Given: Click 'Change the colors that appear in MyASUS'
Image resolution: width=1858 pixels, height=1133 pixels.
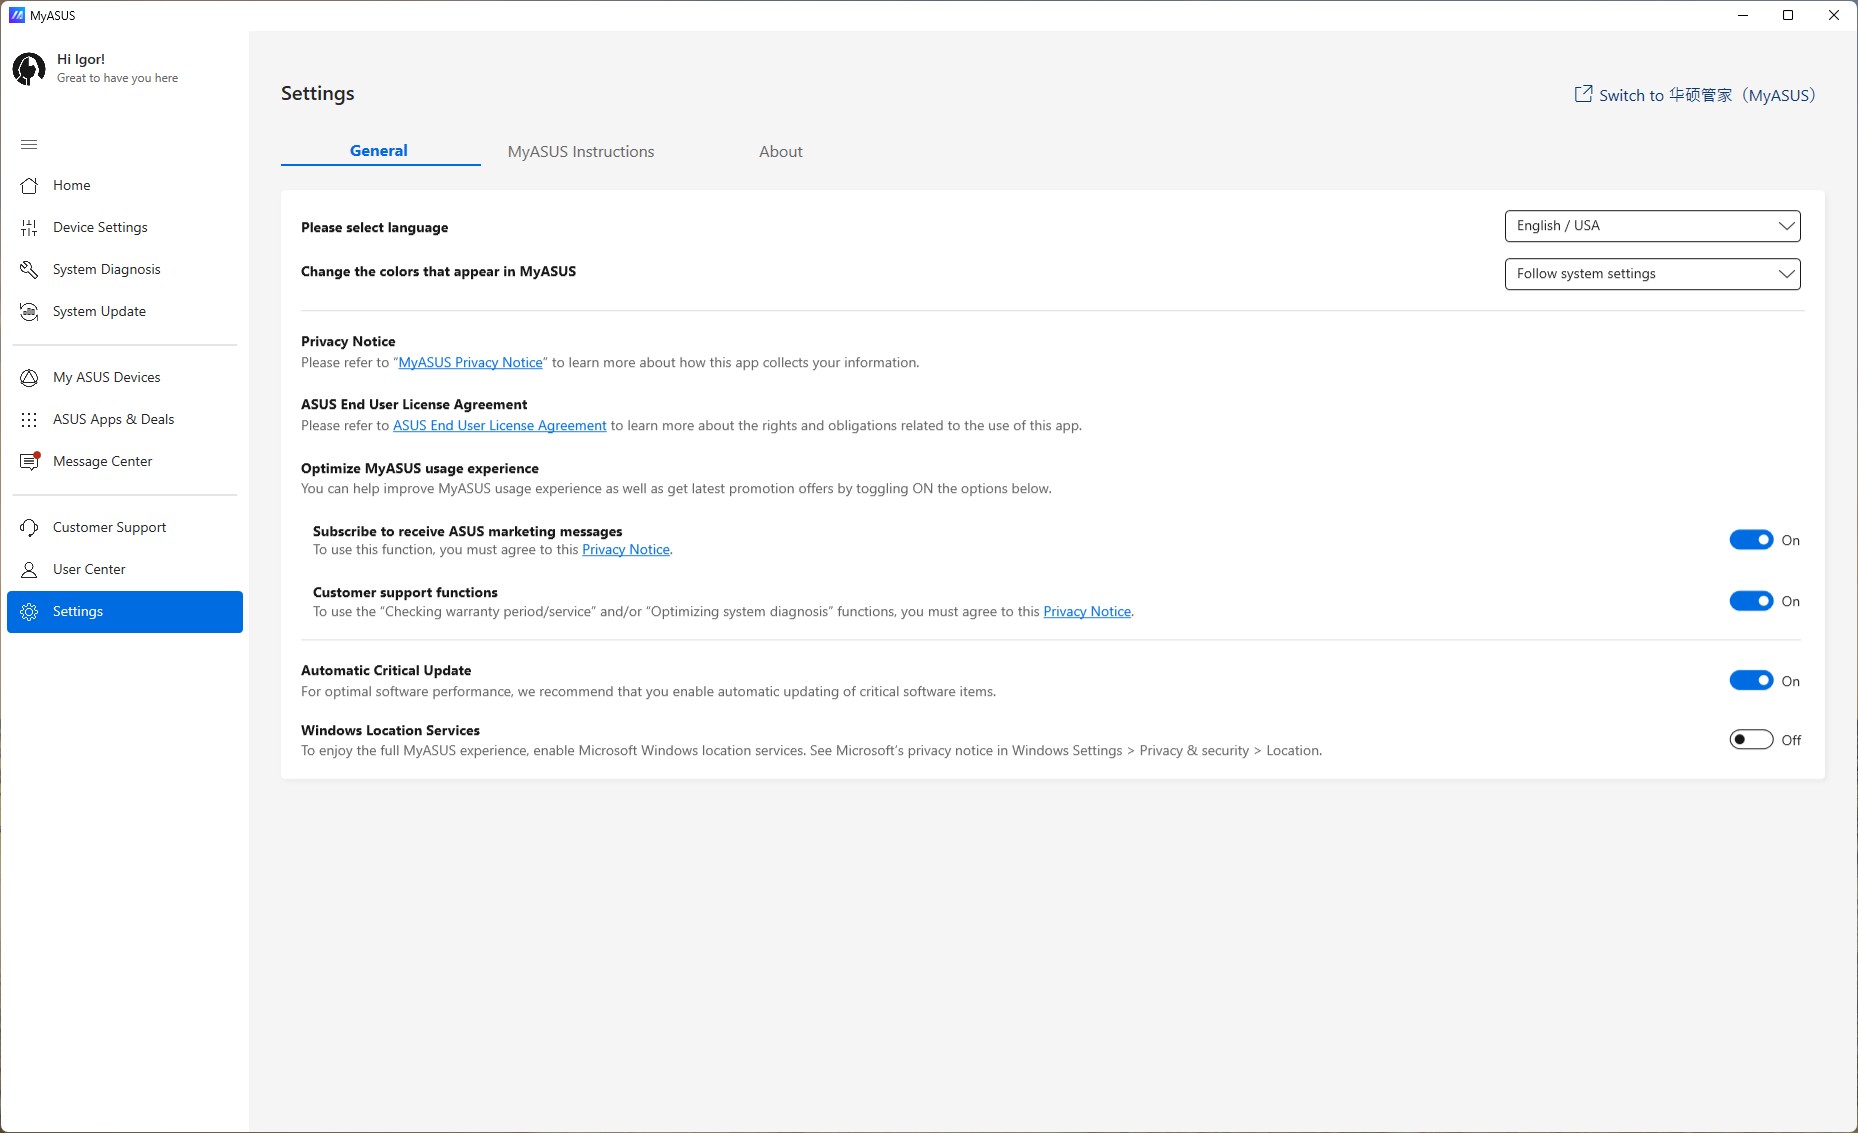Looking at the screenshot, I should (x=438, y=271).
